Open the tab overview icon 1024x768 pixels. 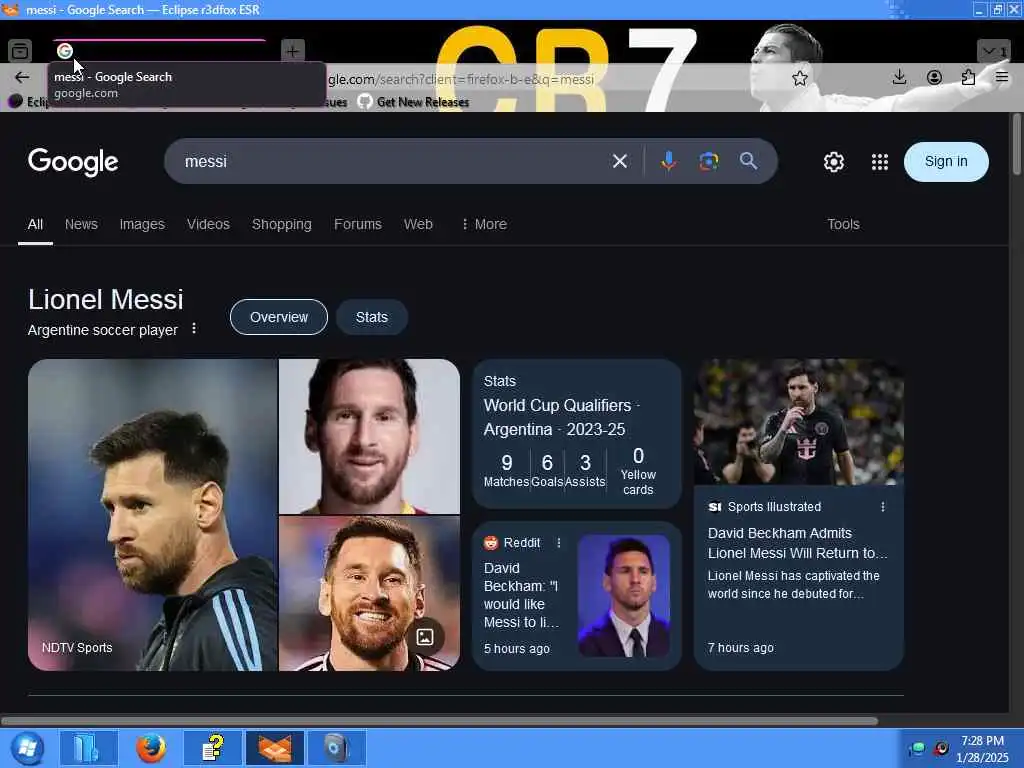[20, 50]
